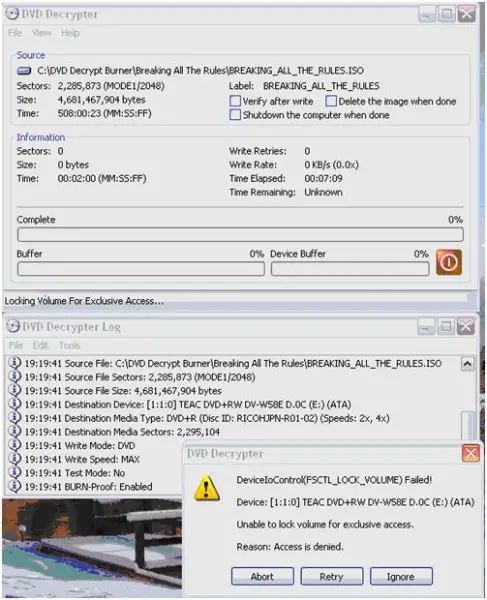Select the Destination Media Sectors: 2,295,104 line

(122, 432)
